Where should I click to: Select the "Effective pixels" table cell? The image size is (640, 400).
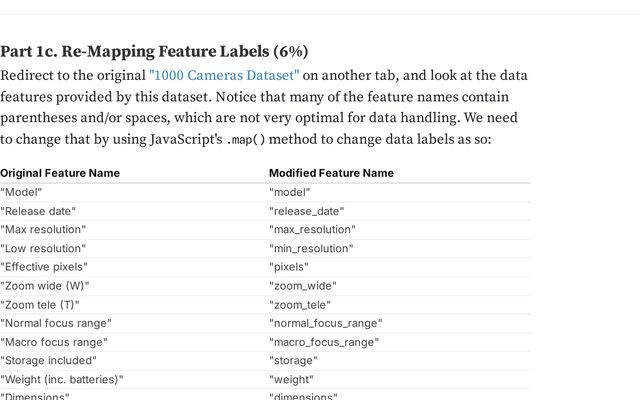coord(44,267)
